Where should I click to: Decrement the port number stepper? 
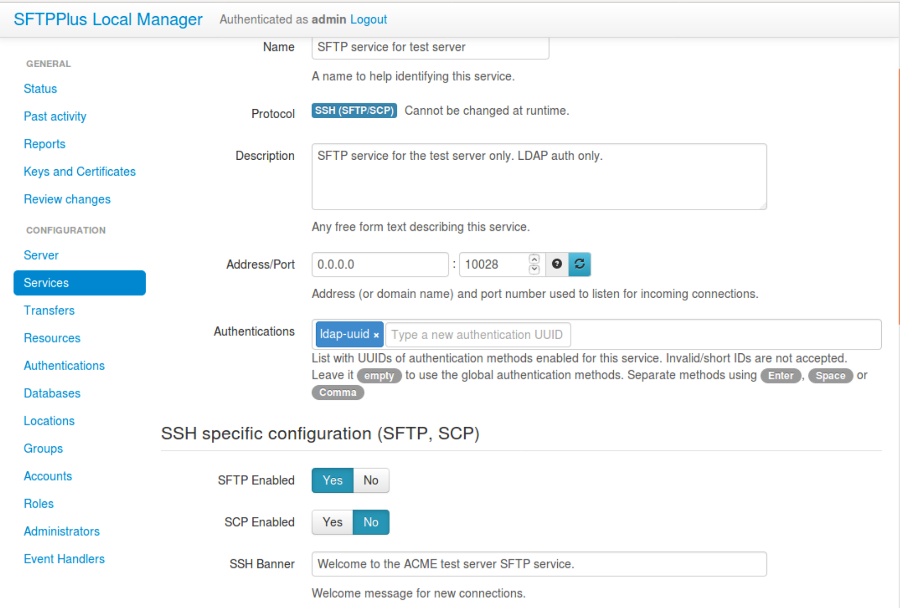[x=533, y=269]
